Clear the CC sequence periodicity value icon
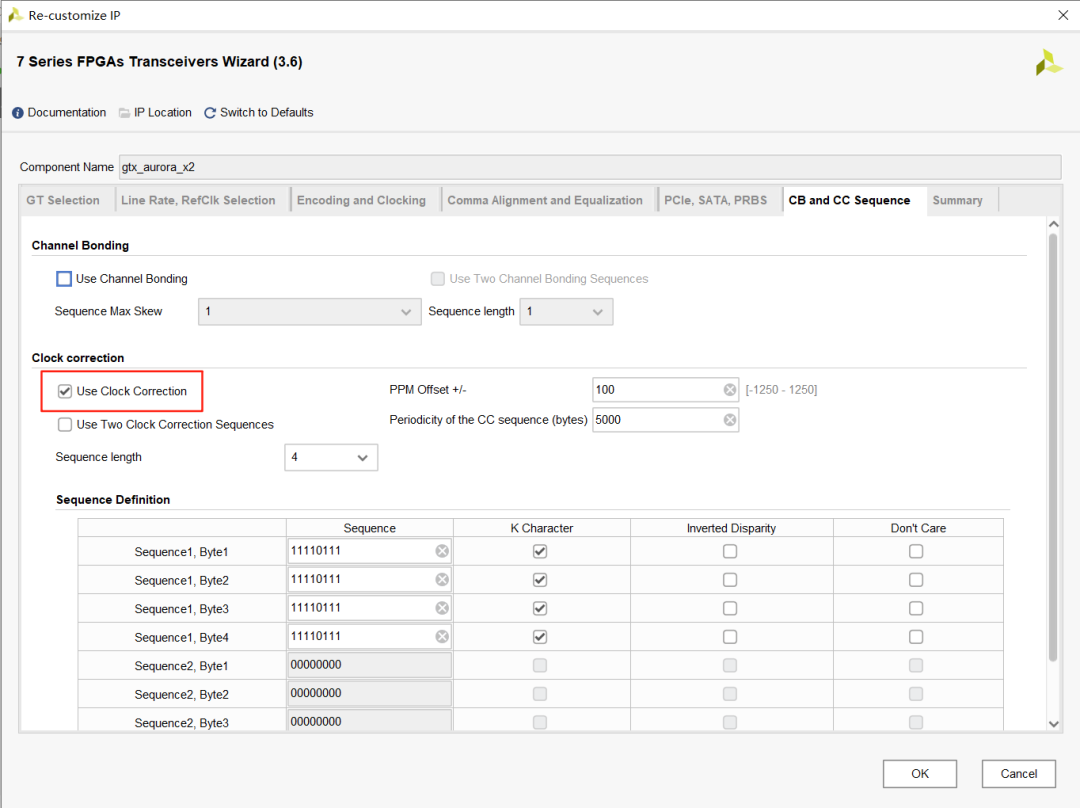The height and width of the screenshot is (808, 1080). coord(730,420)
